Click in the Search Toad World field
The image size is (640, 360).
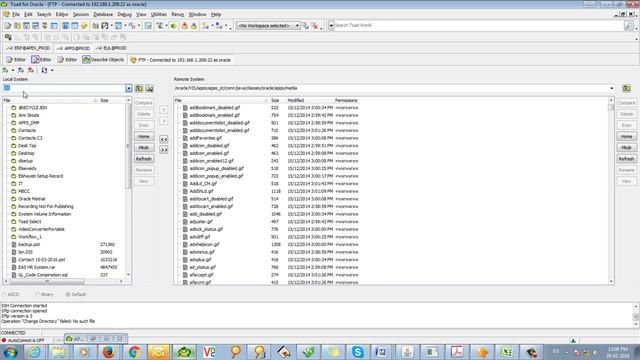[478, 25]
